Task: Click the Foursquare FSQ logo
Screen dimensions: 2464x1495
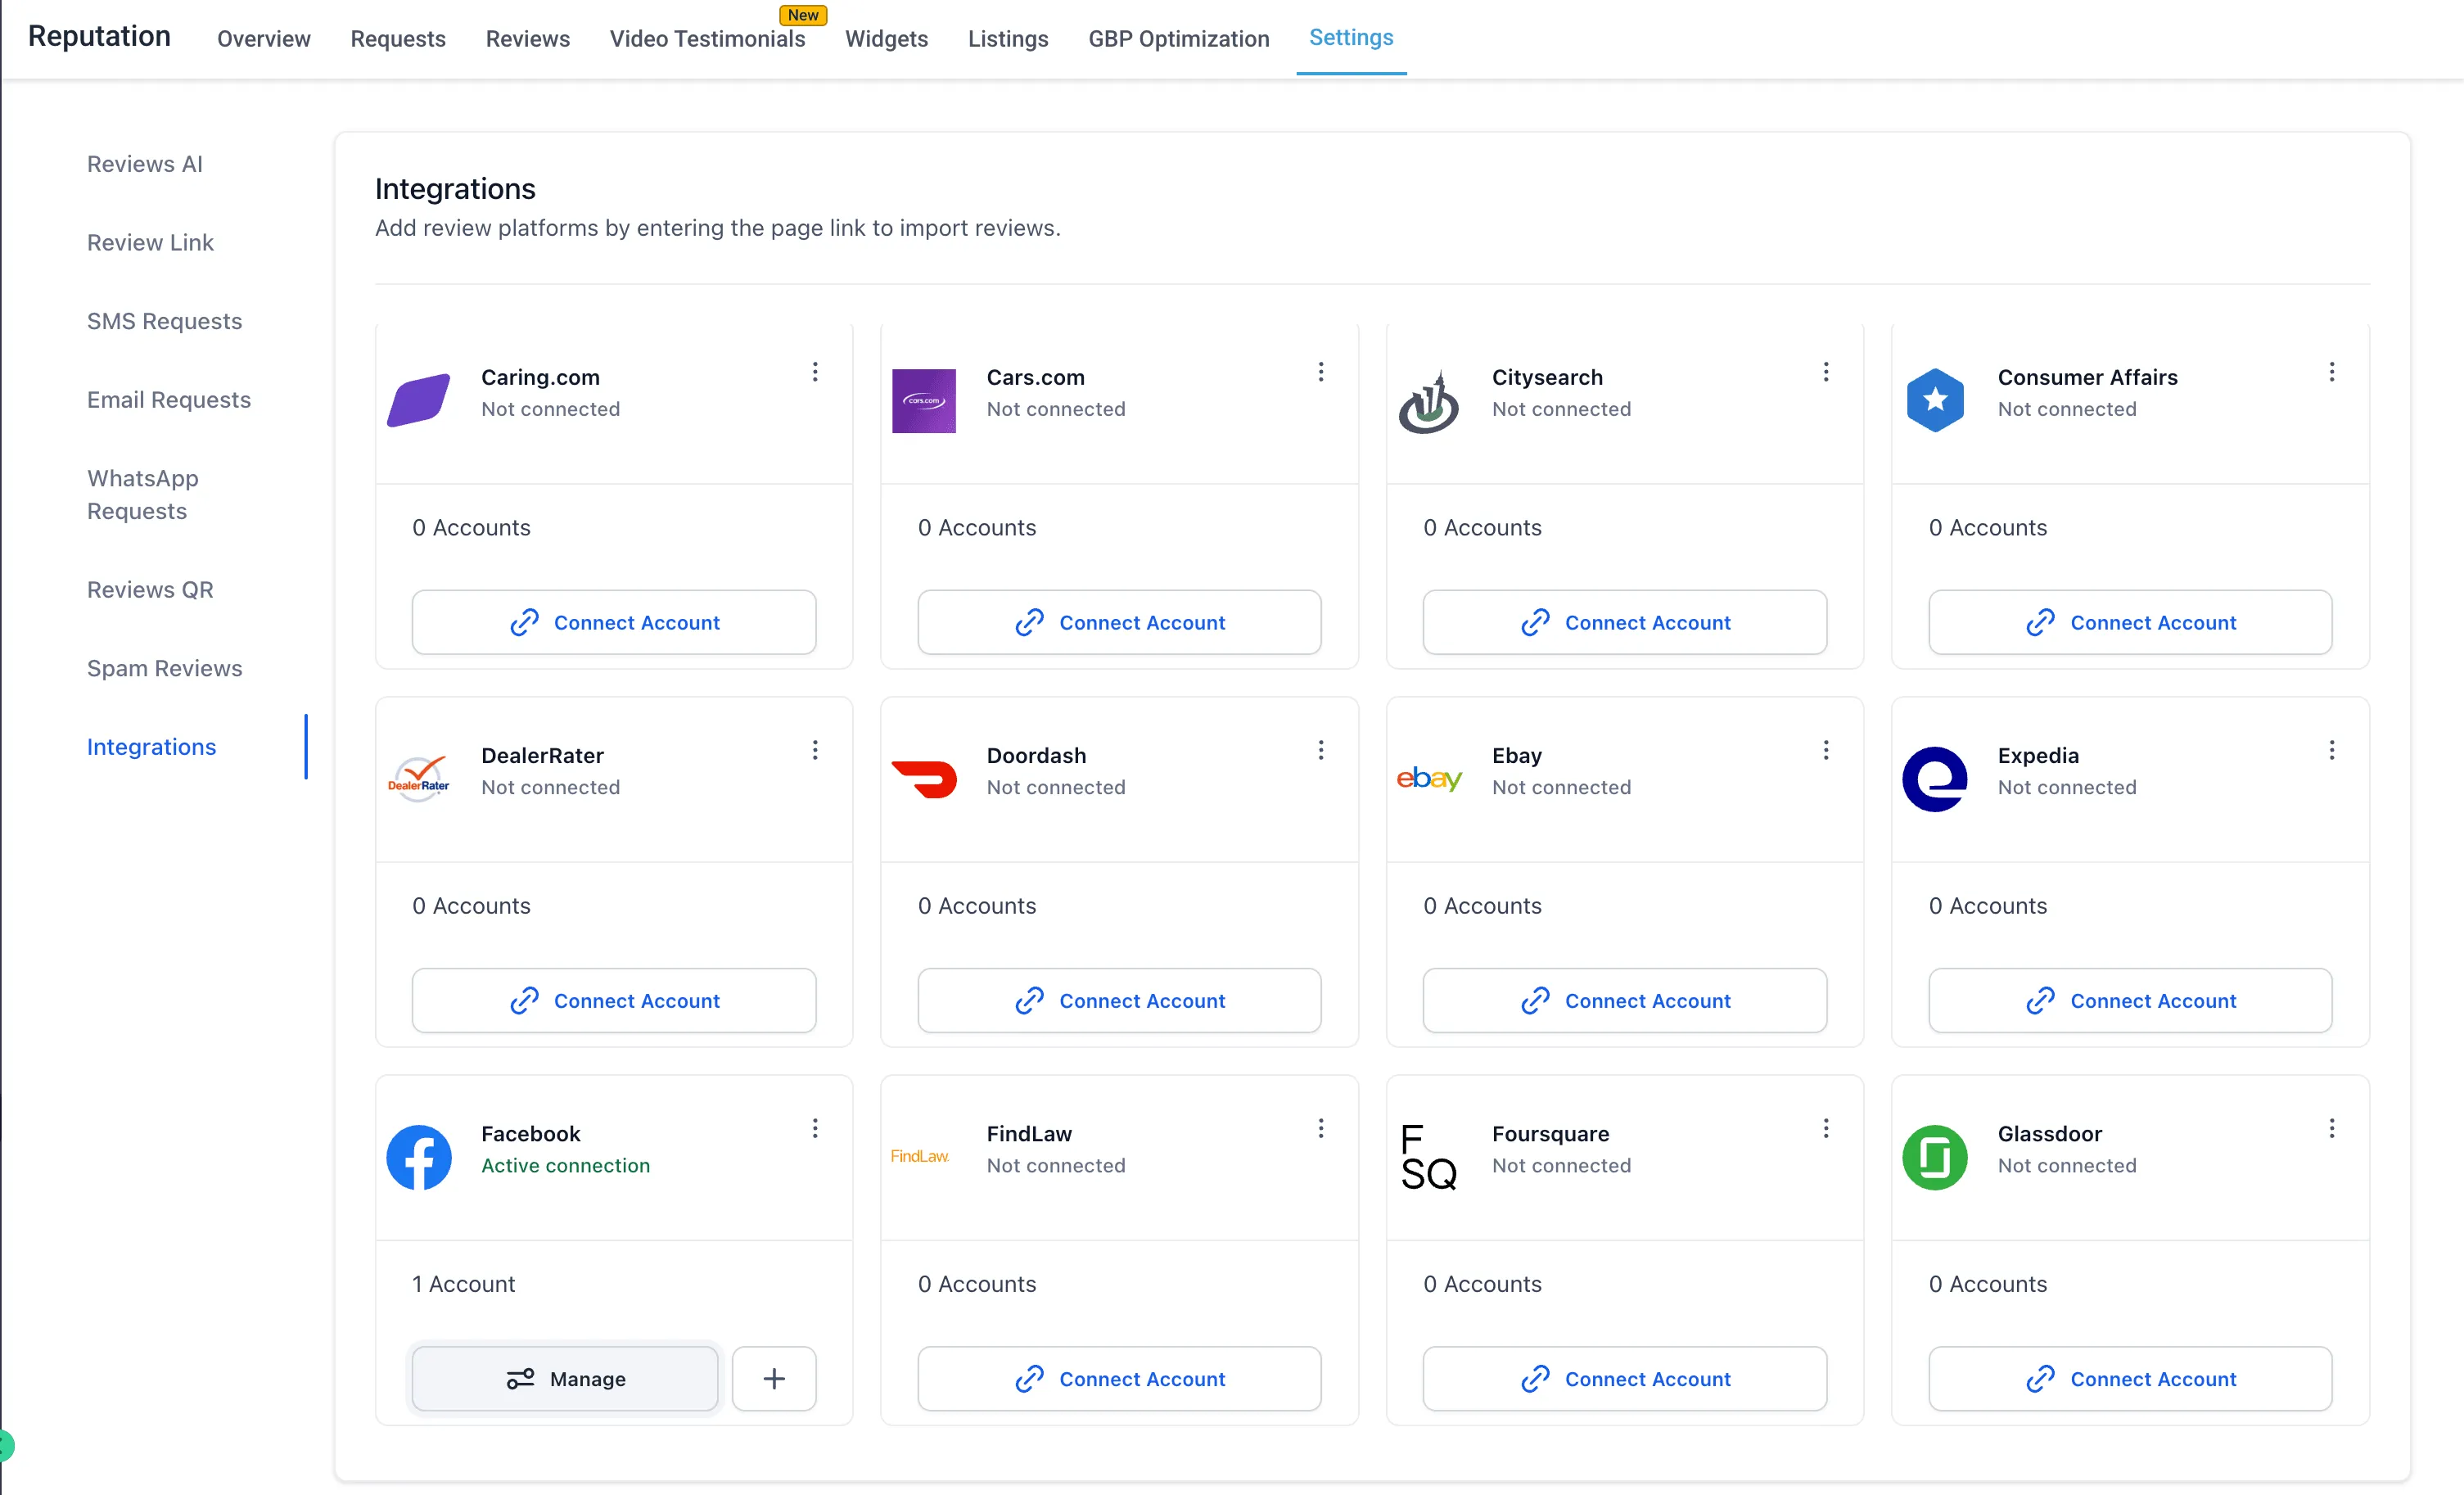Action: click(x=1428, y=1157)
